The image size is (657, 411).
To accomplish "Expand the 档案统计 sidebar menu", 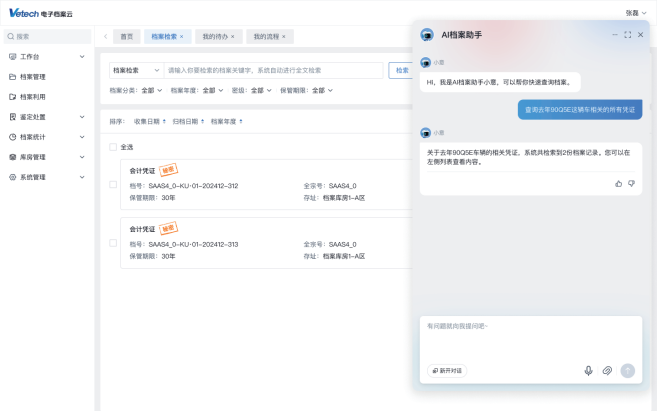I will coord(82,137).
